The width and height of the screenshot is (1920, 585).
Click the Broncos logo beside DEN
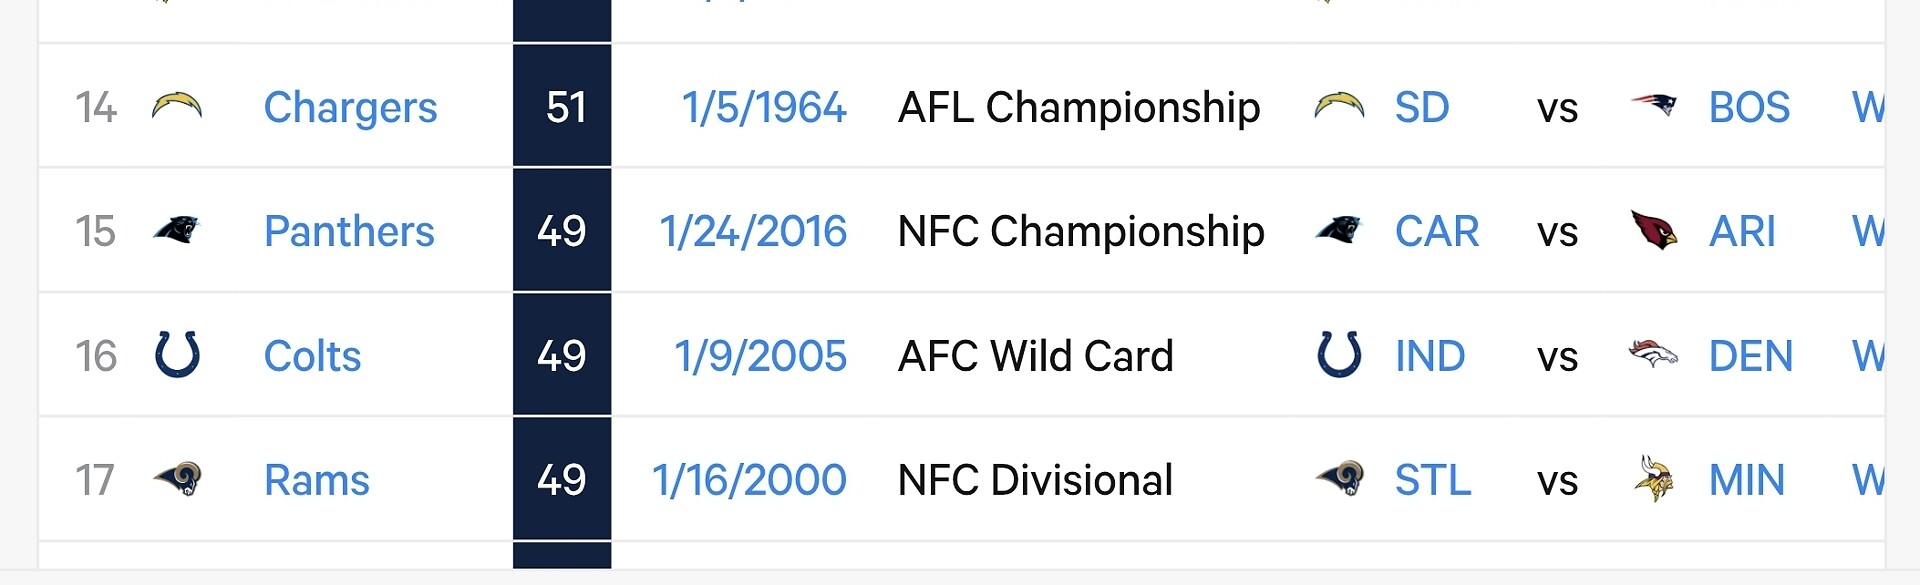pos(1653,354)
